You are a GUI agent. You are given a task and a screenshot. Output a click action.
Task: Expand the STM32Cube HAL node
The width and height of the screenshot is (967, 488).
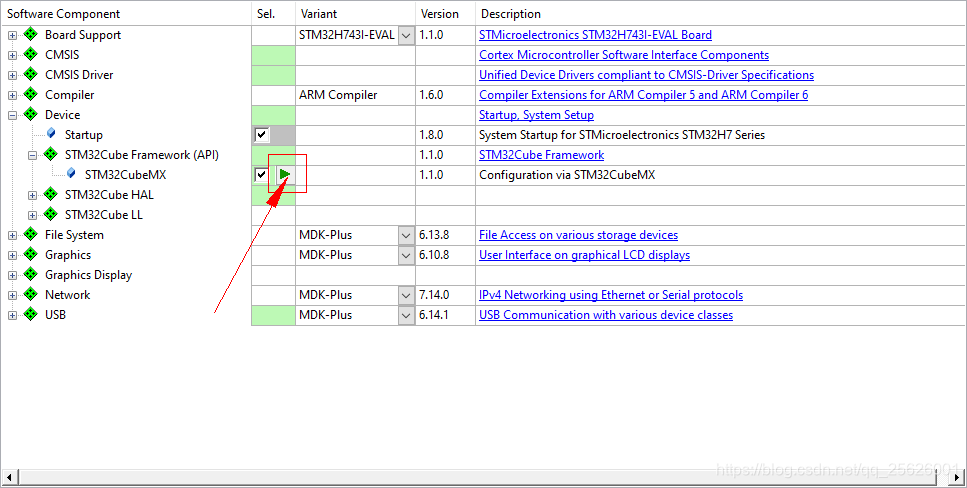click(x=32, y=196)
